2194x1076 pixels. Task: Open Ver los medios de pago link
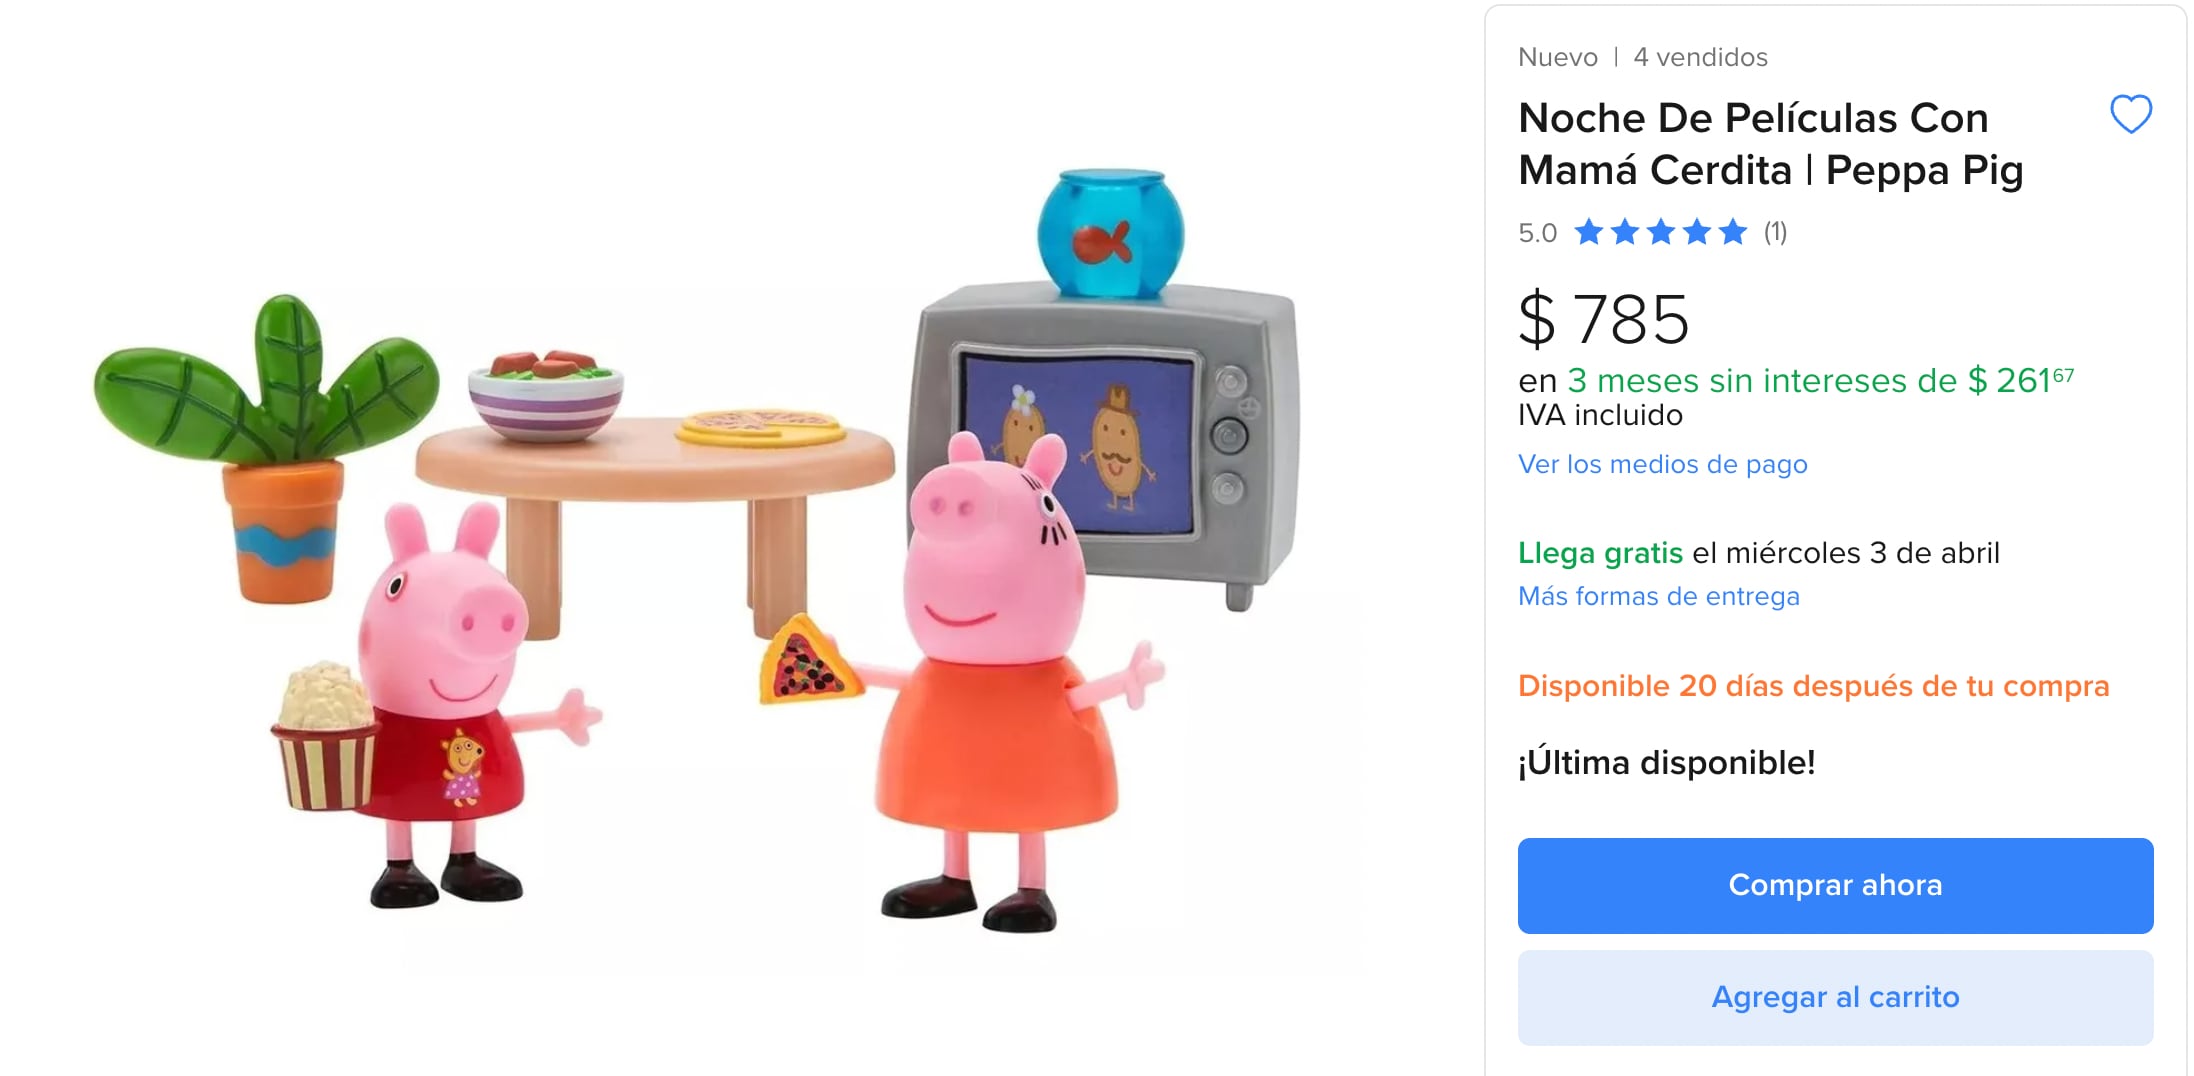pos(1662,464)
